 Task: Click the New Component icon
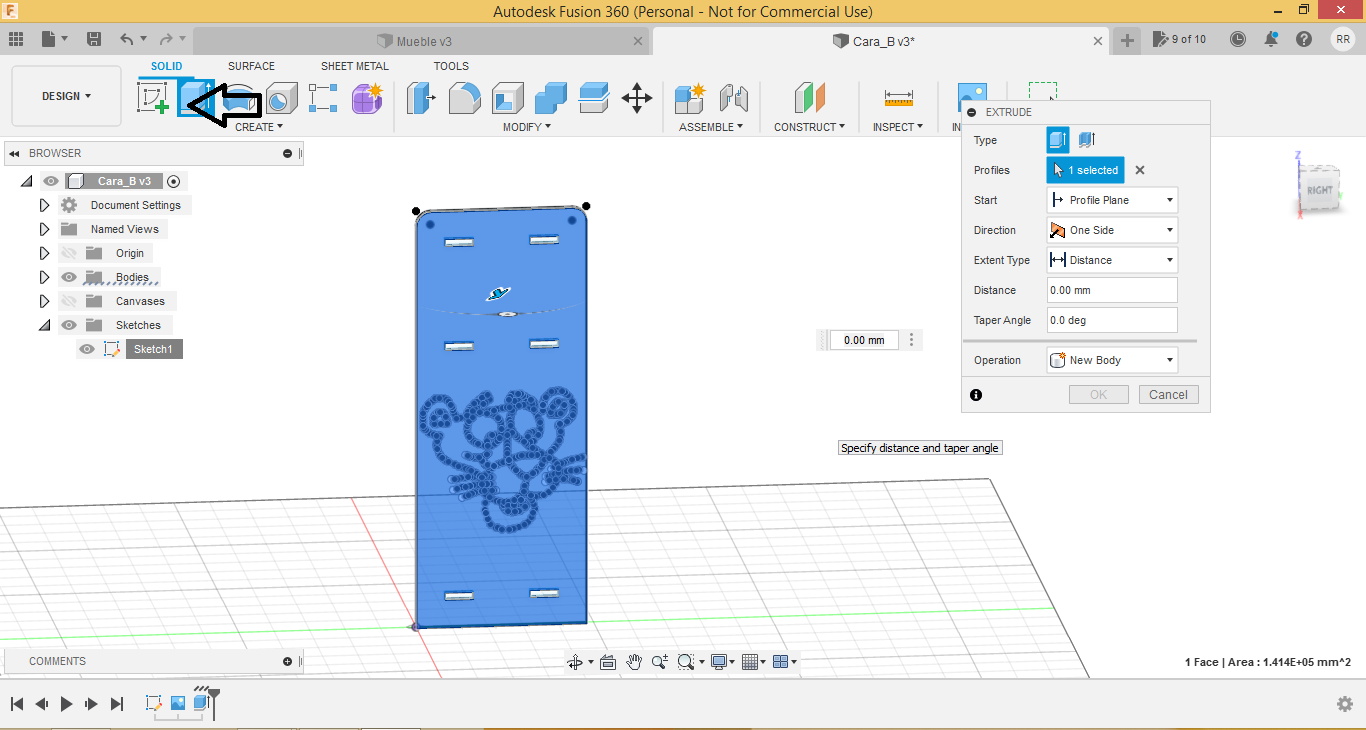click(x=690, y=98)
